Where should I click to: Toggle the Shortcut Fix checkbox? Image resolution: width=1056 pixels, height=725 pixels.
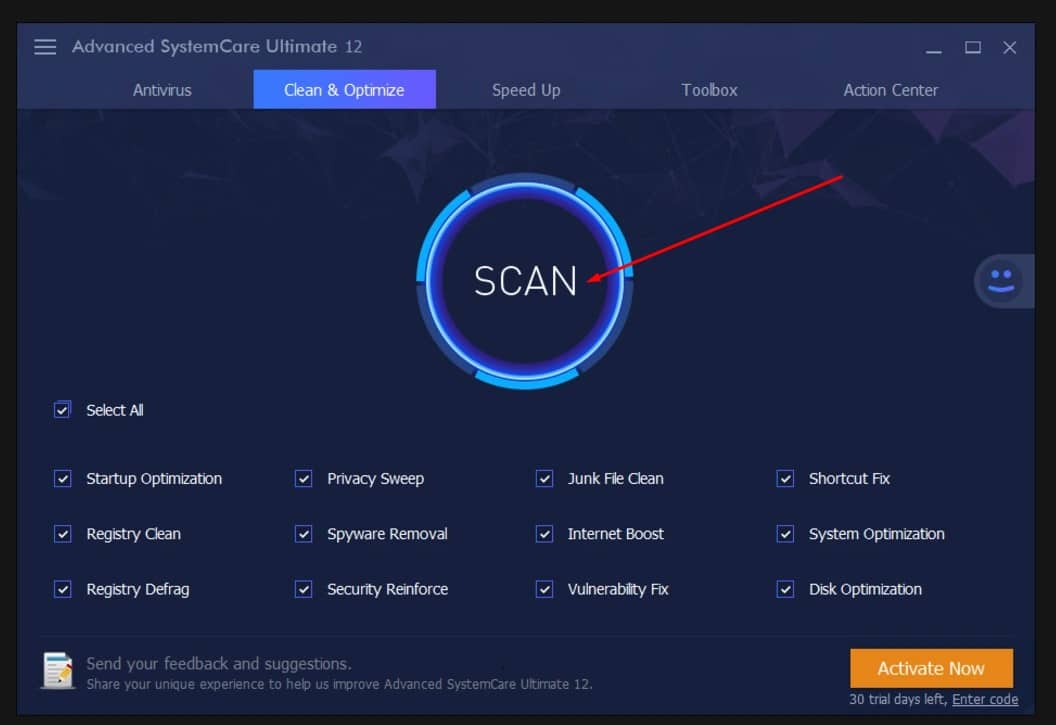pyautogui.click(x=786, y=479)
